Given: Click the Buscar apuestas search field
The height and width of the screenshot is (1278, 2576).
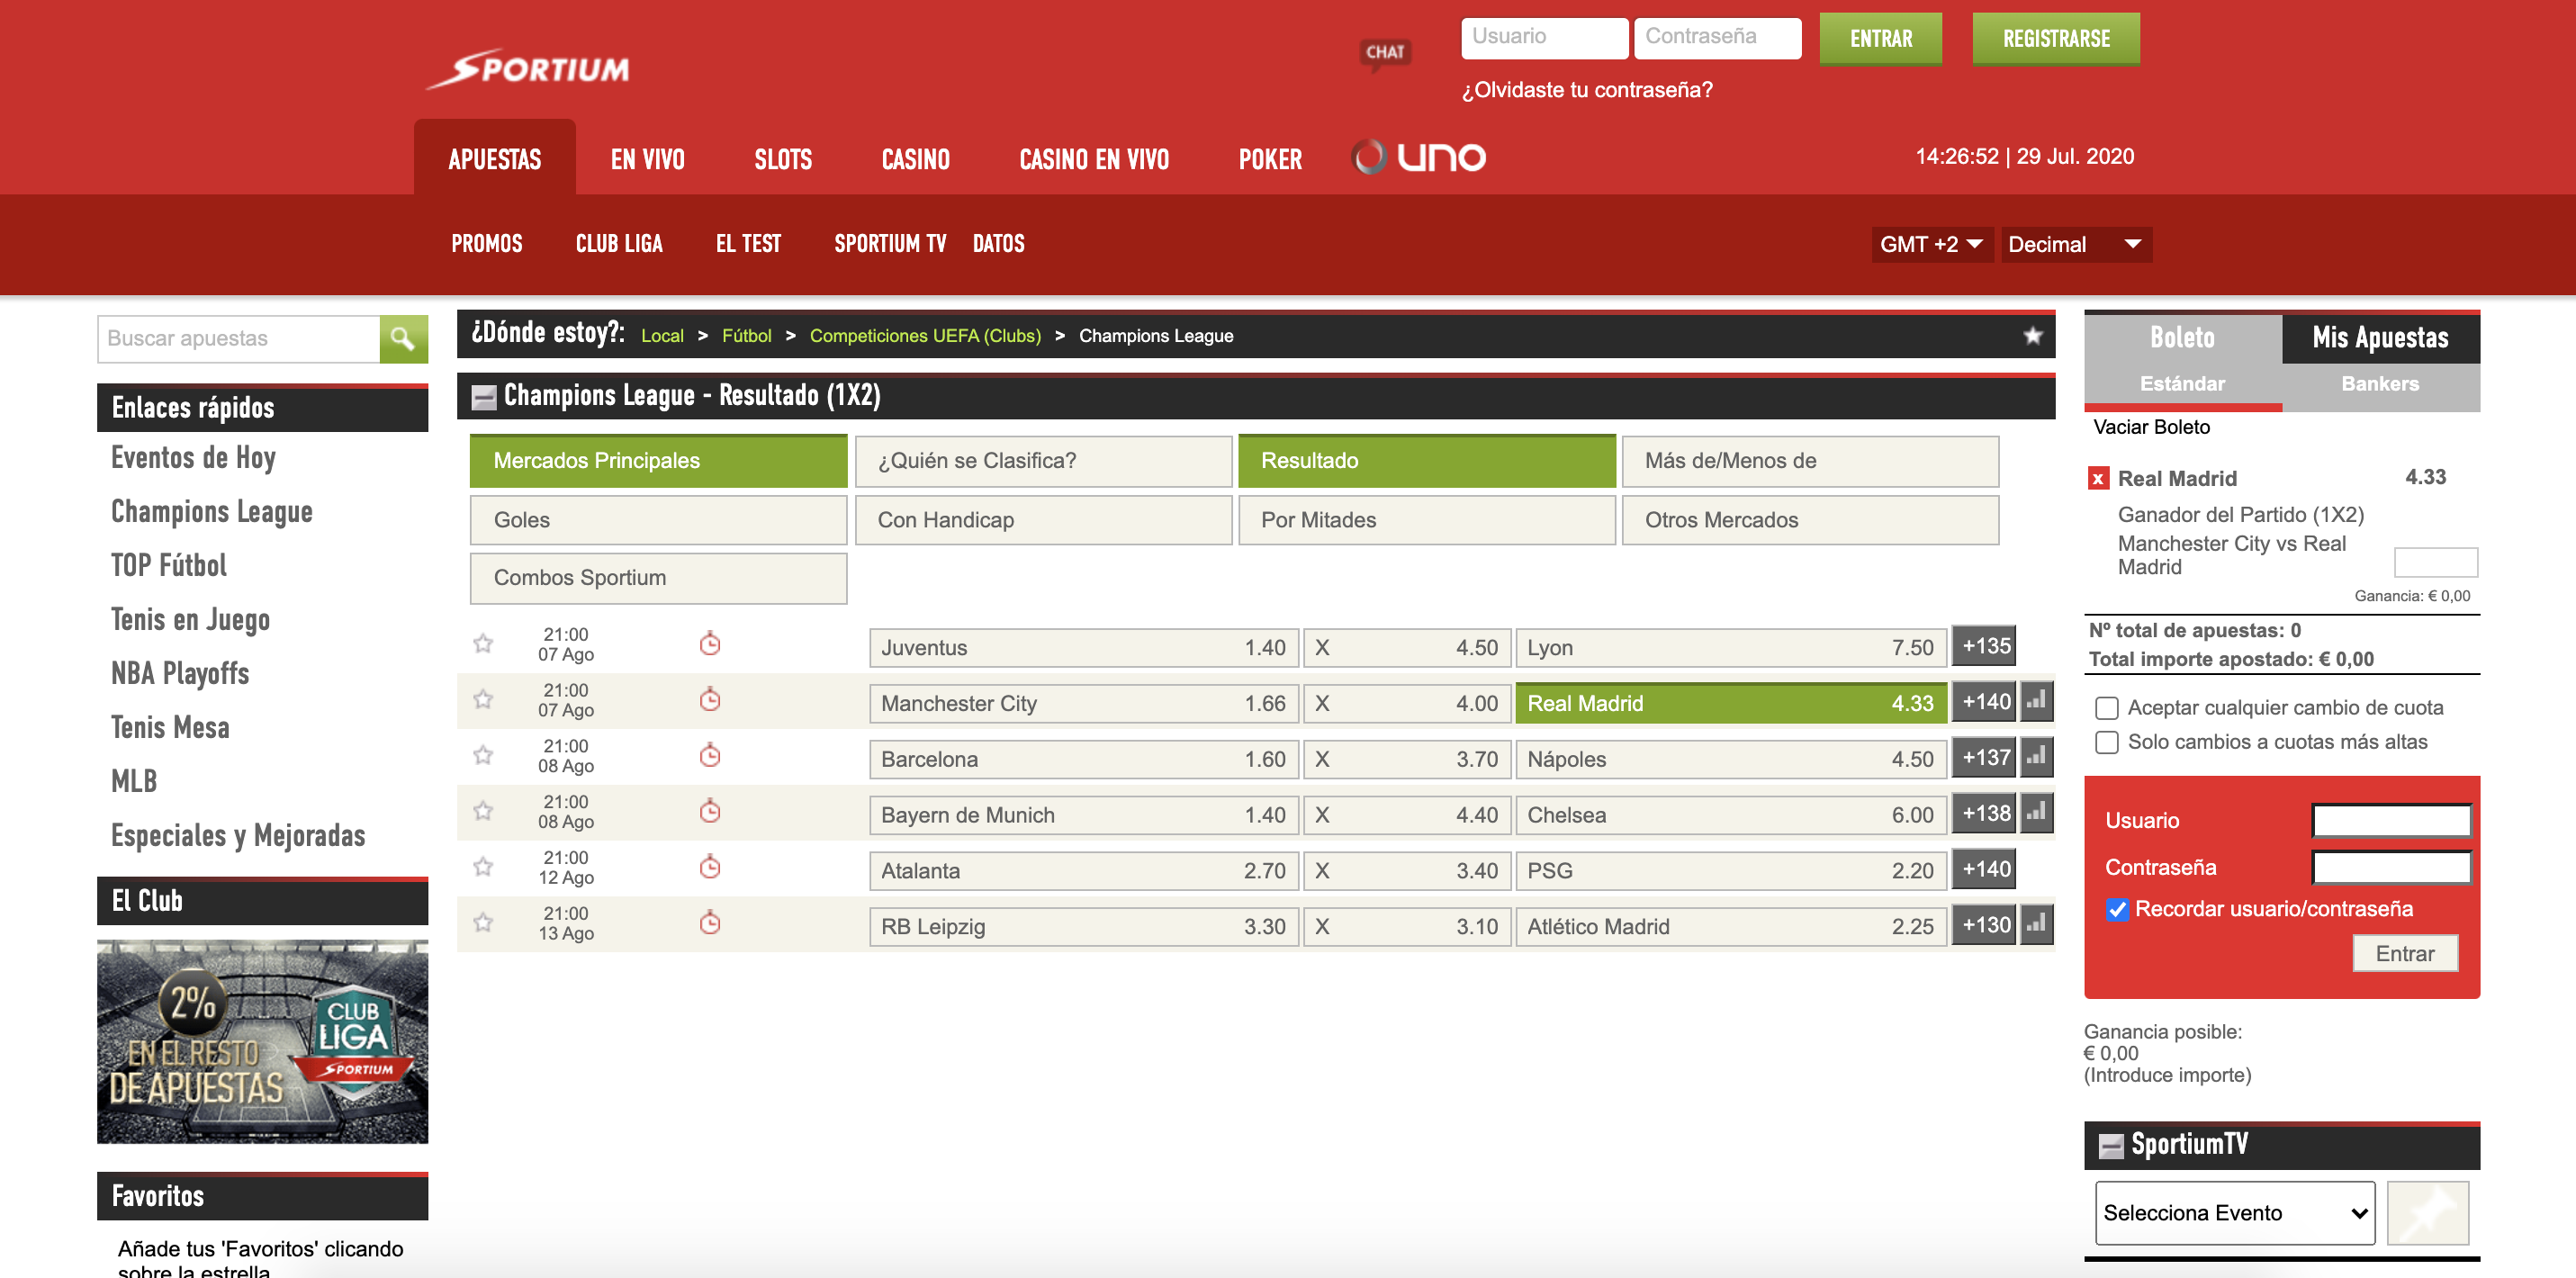Looking at the screenshot, I should (x=238, y=339).
